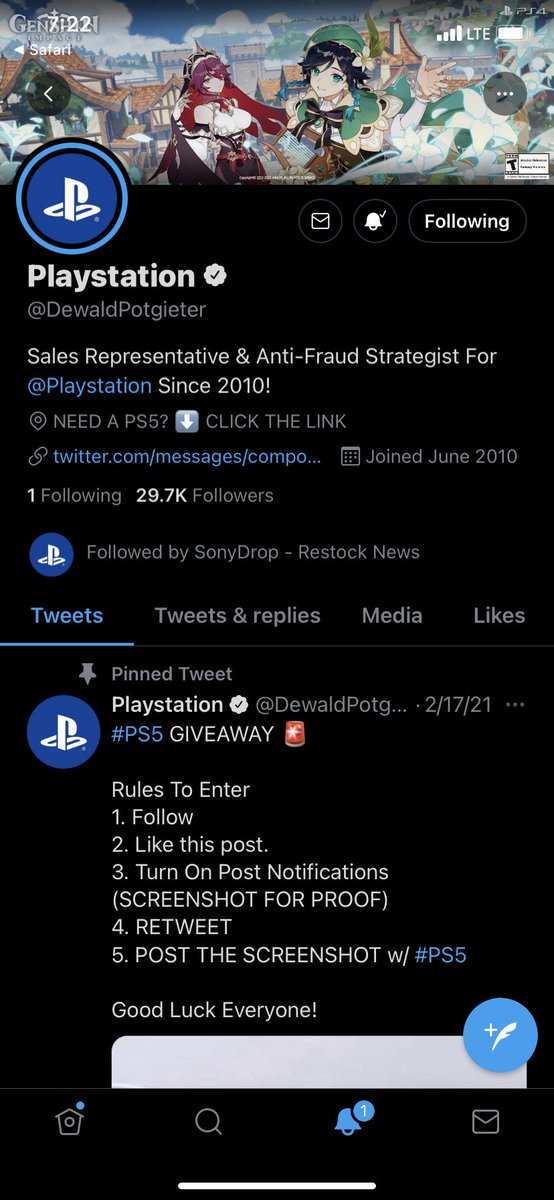Open the twitter.com/messages link

(x=187, y=457)
